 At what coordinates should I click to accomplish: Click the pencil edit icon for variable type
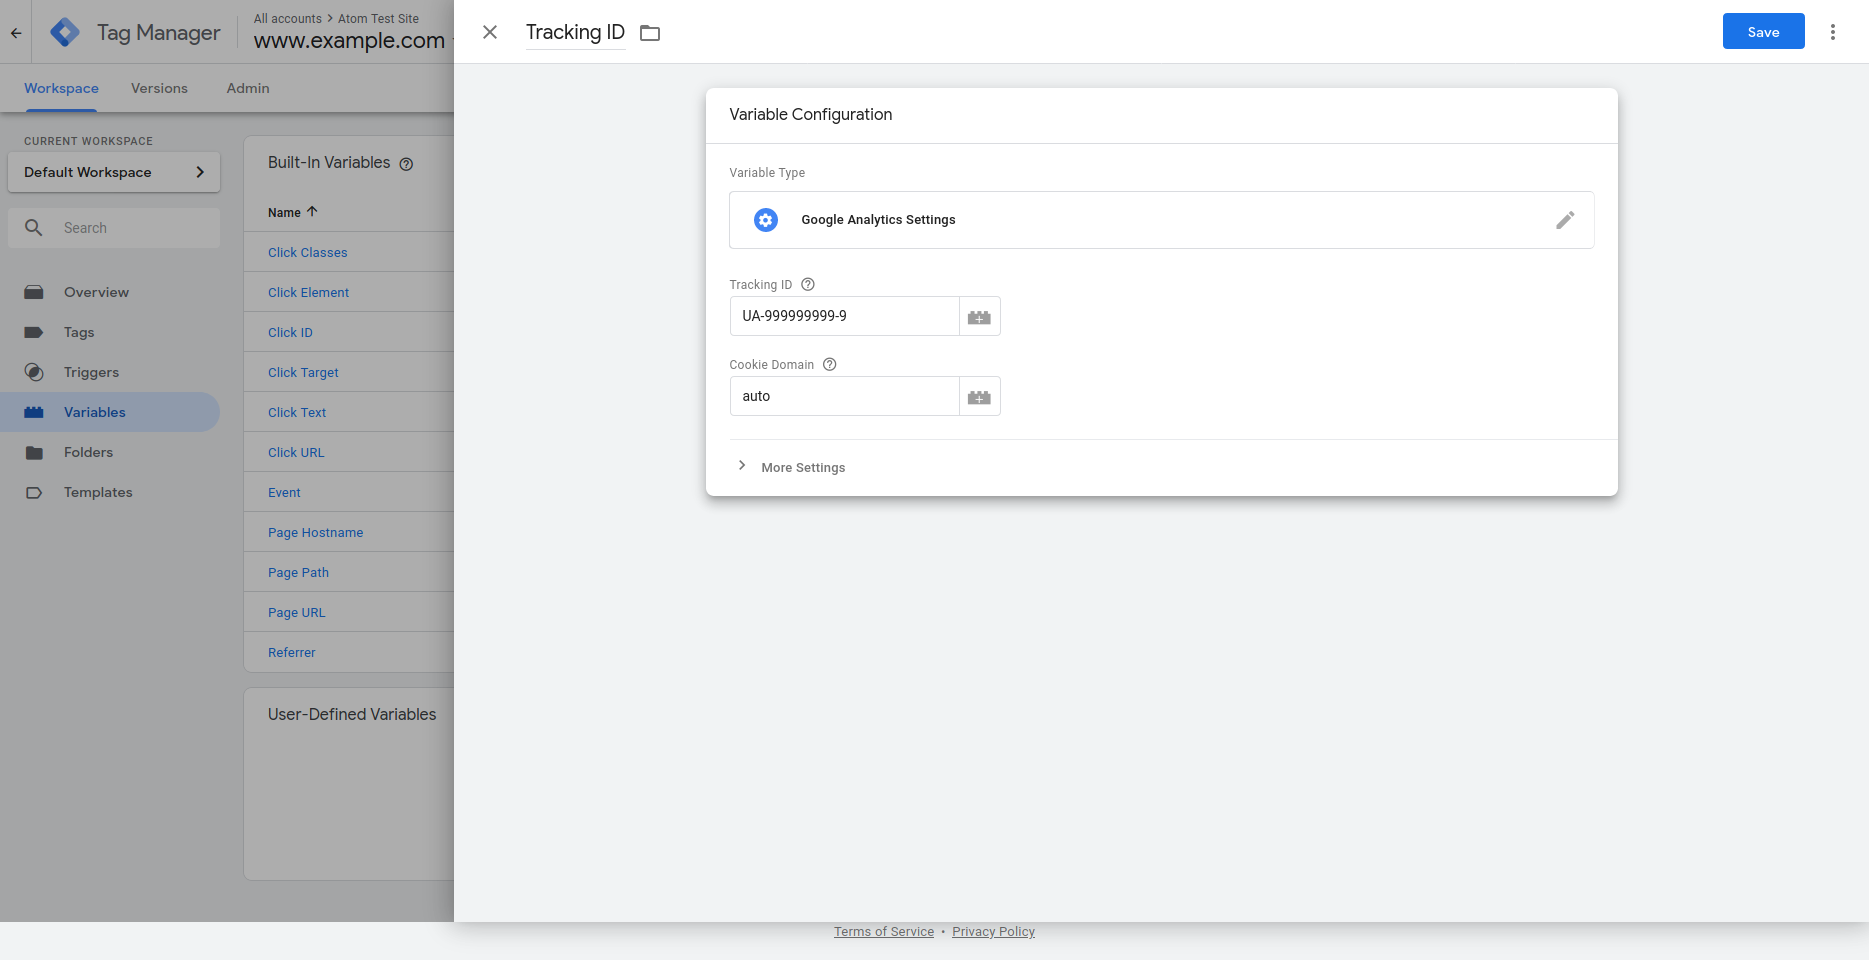coord(1564,220)
